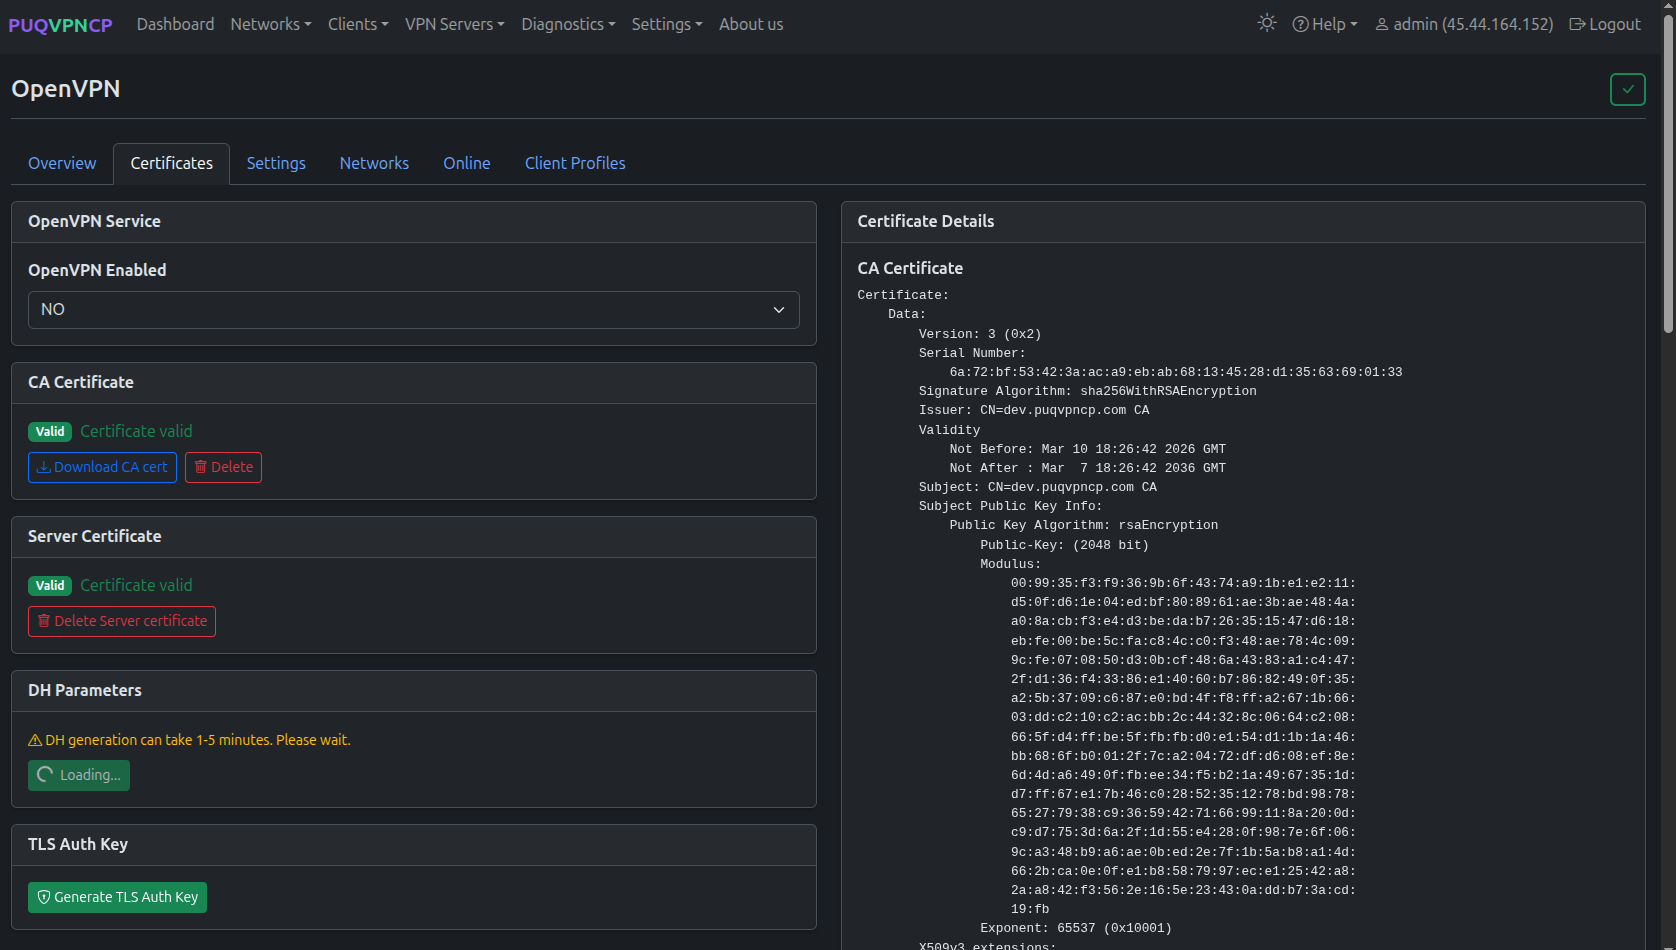
Task: Open the OpenVPN Enabled select box
Action: [414, 310]
